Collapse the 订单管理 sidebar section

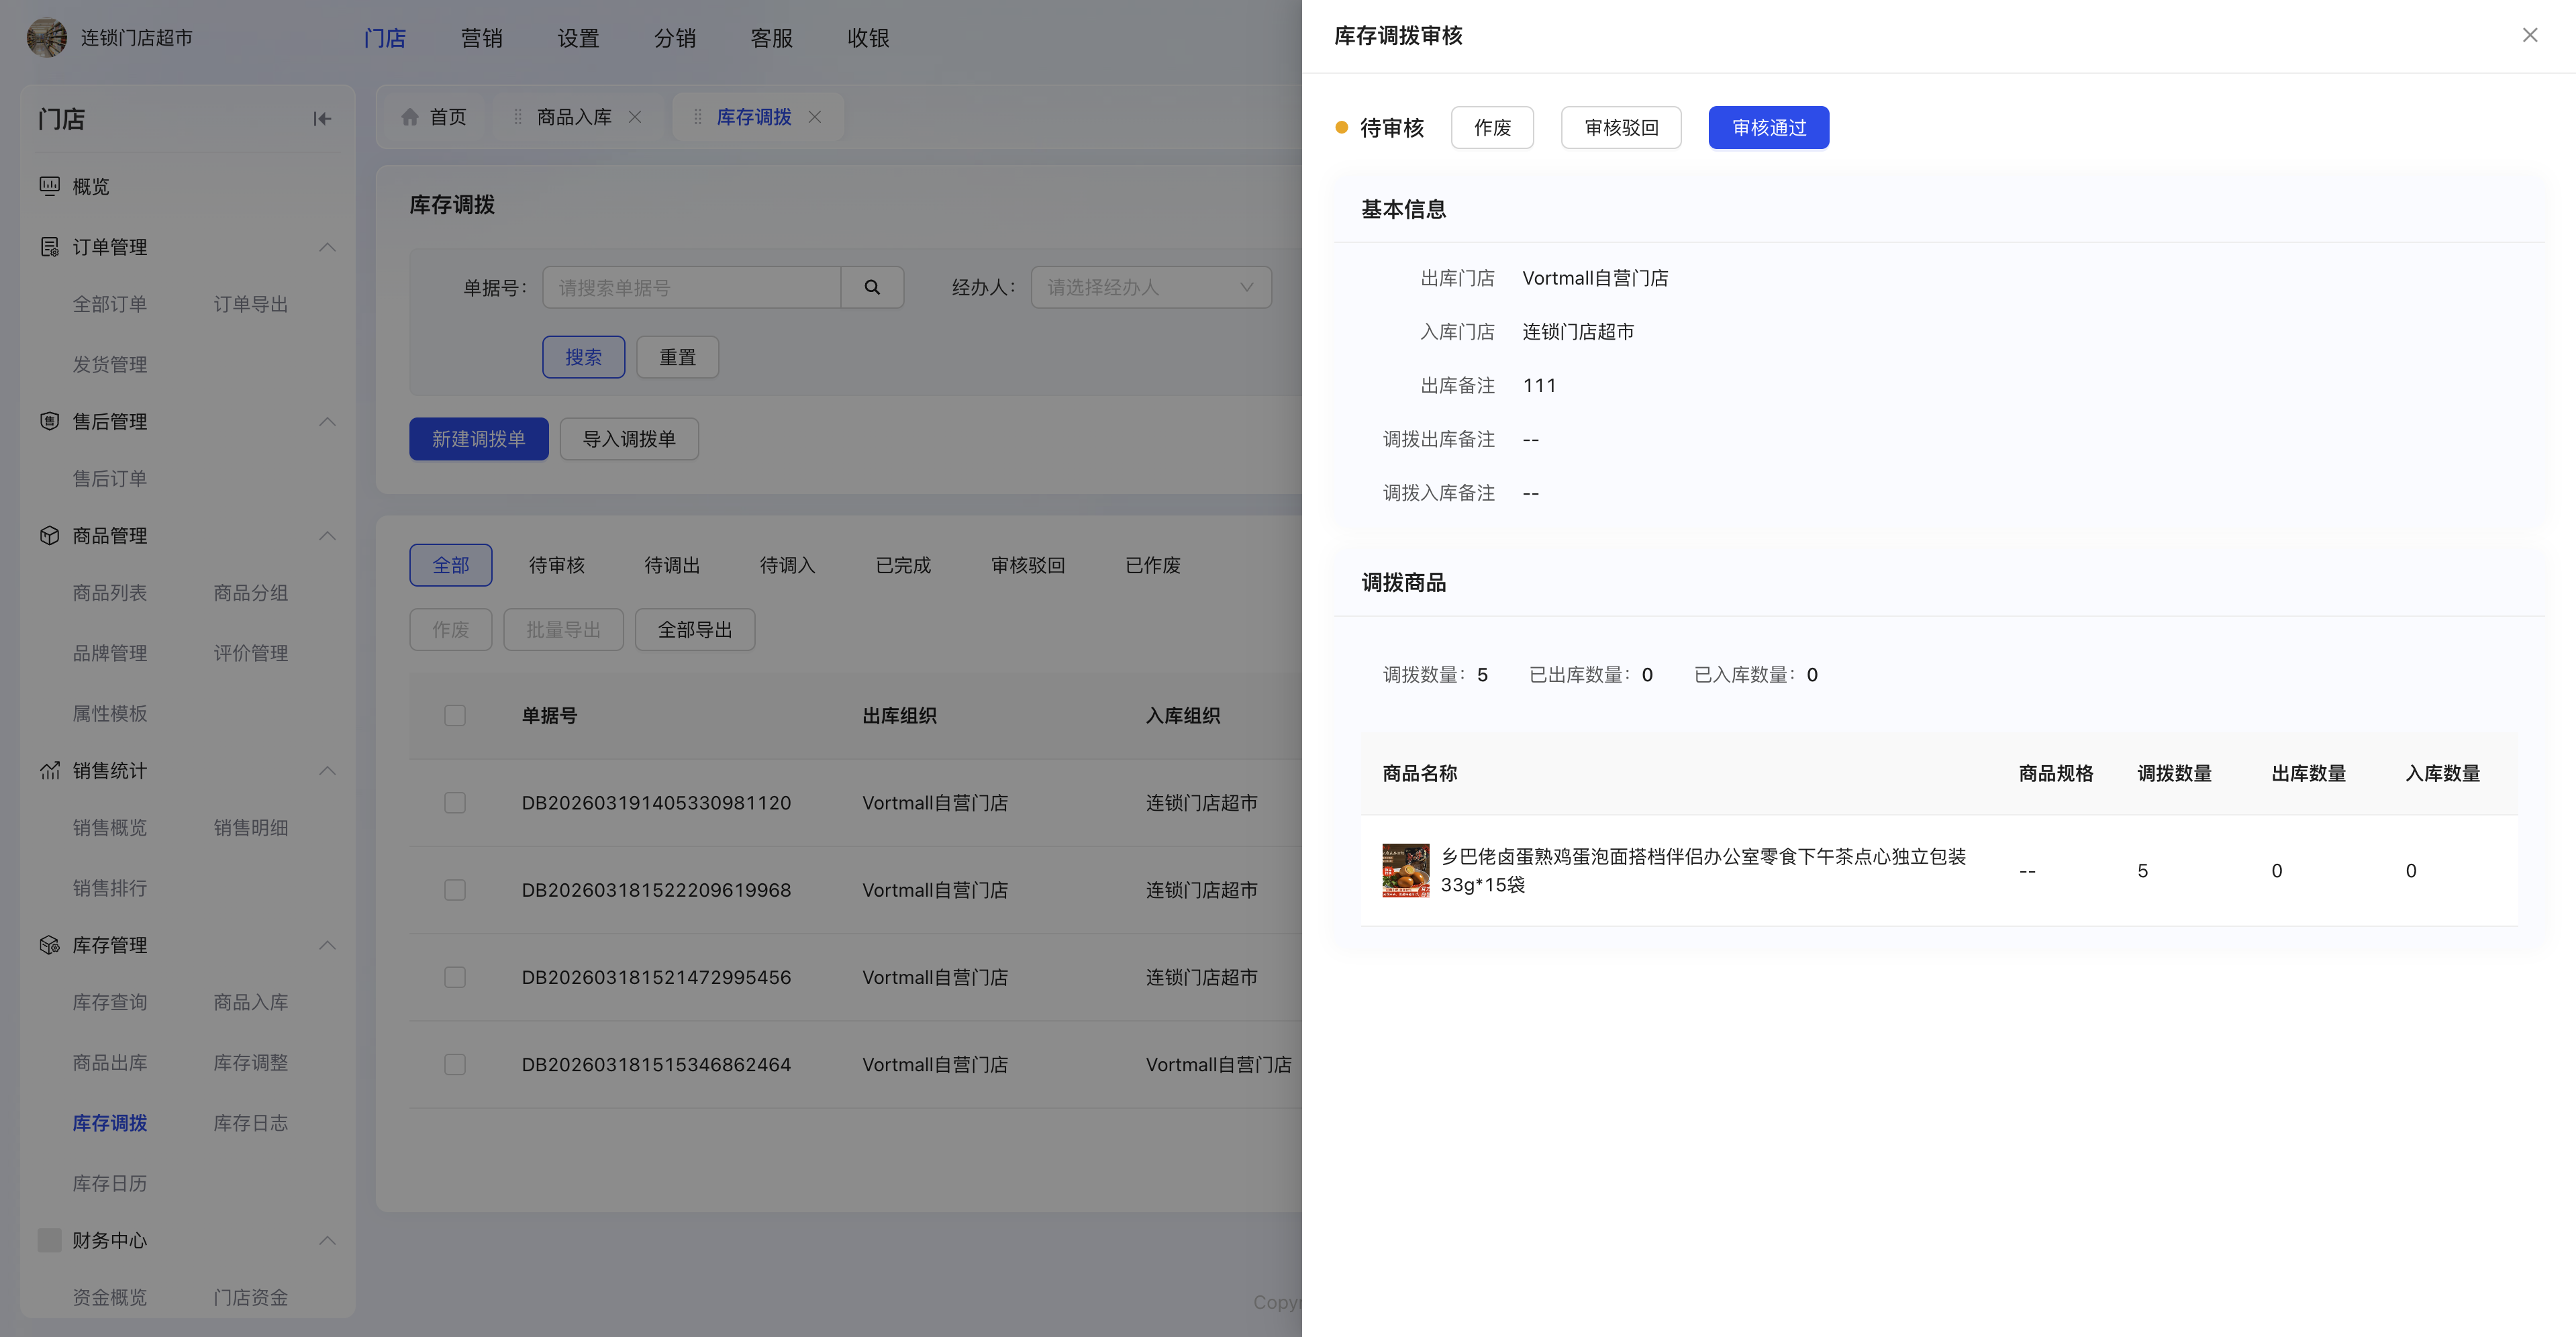327,247
